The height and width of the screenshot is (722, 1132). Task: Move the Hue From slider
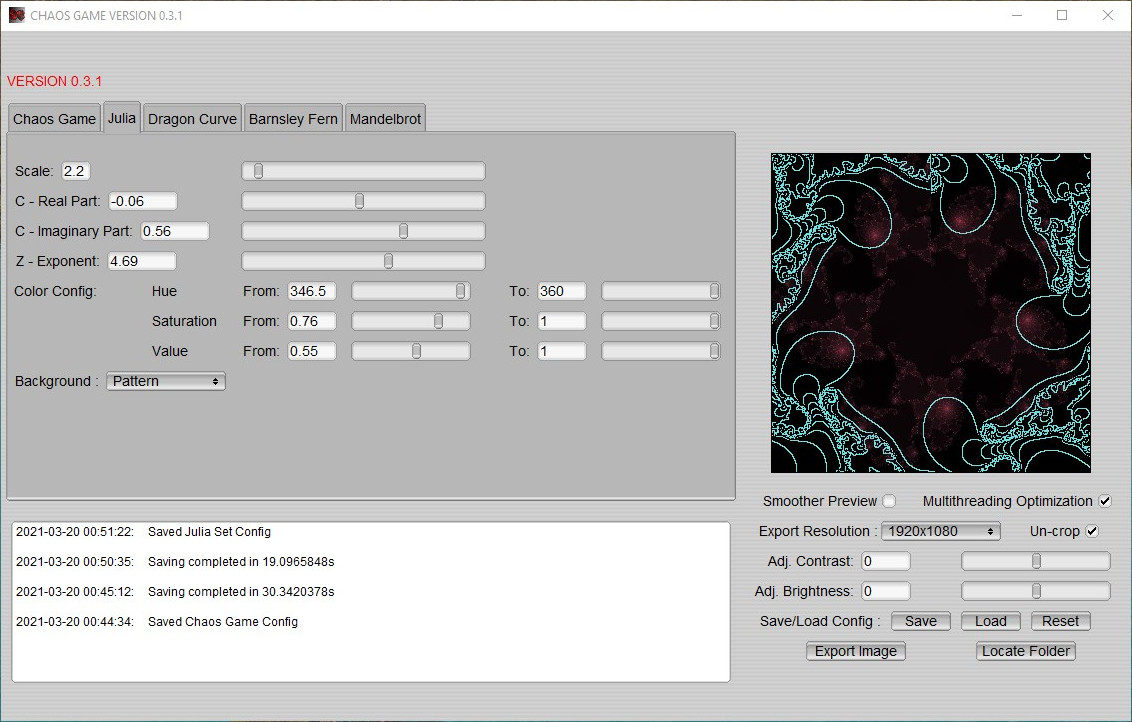point(459,291)
